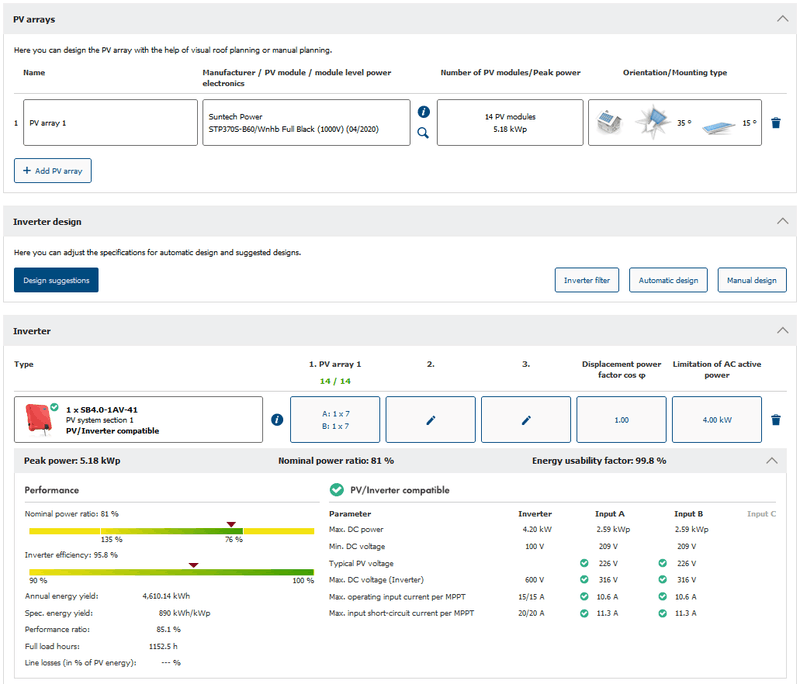Edit the third PV array assignment pencil
The height and width of the screenshot is (684, 800).
point(526,420)
